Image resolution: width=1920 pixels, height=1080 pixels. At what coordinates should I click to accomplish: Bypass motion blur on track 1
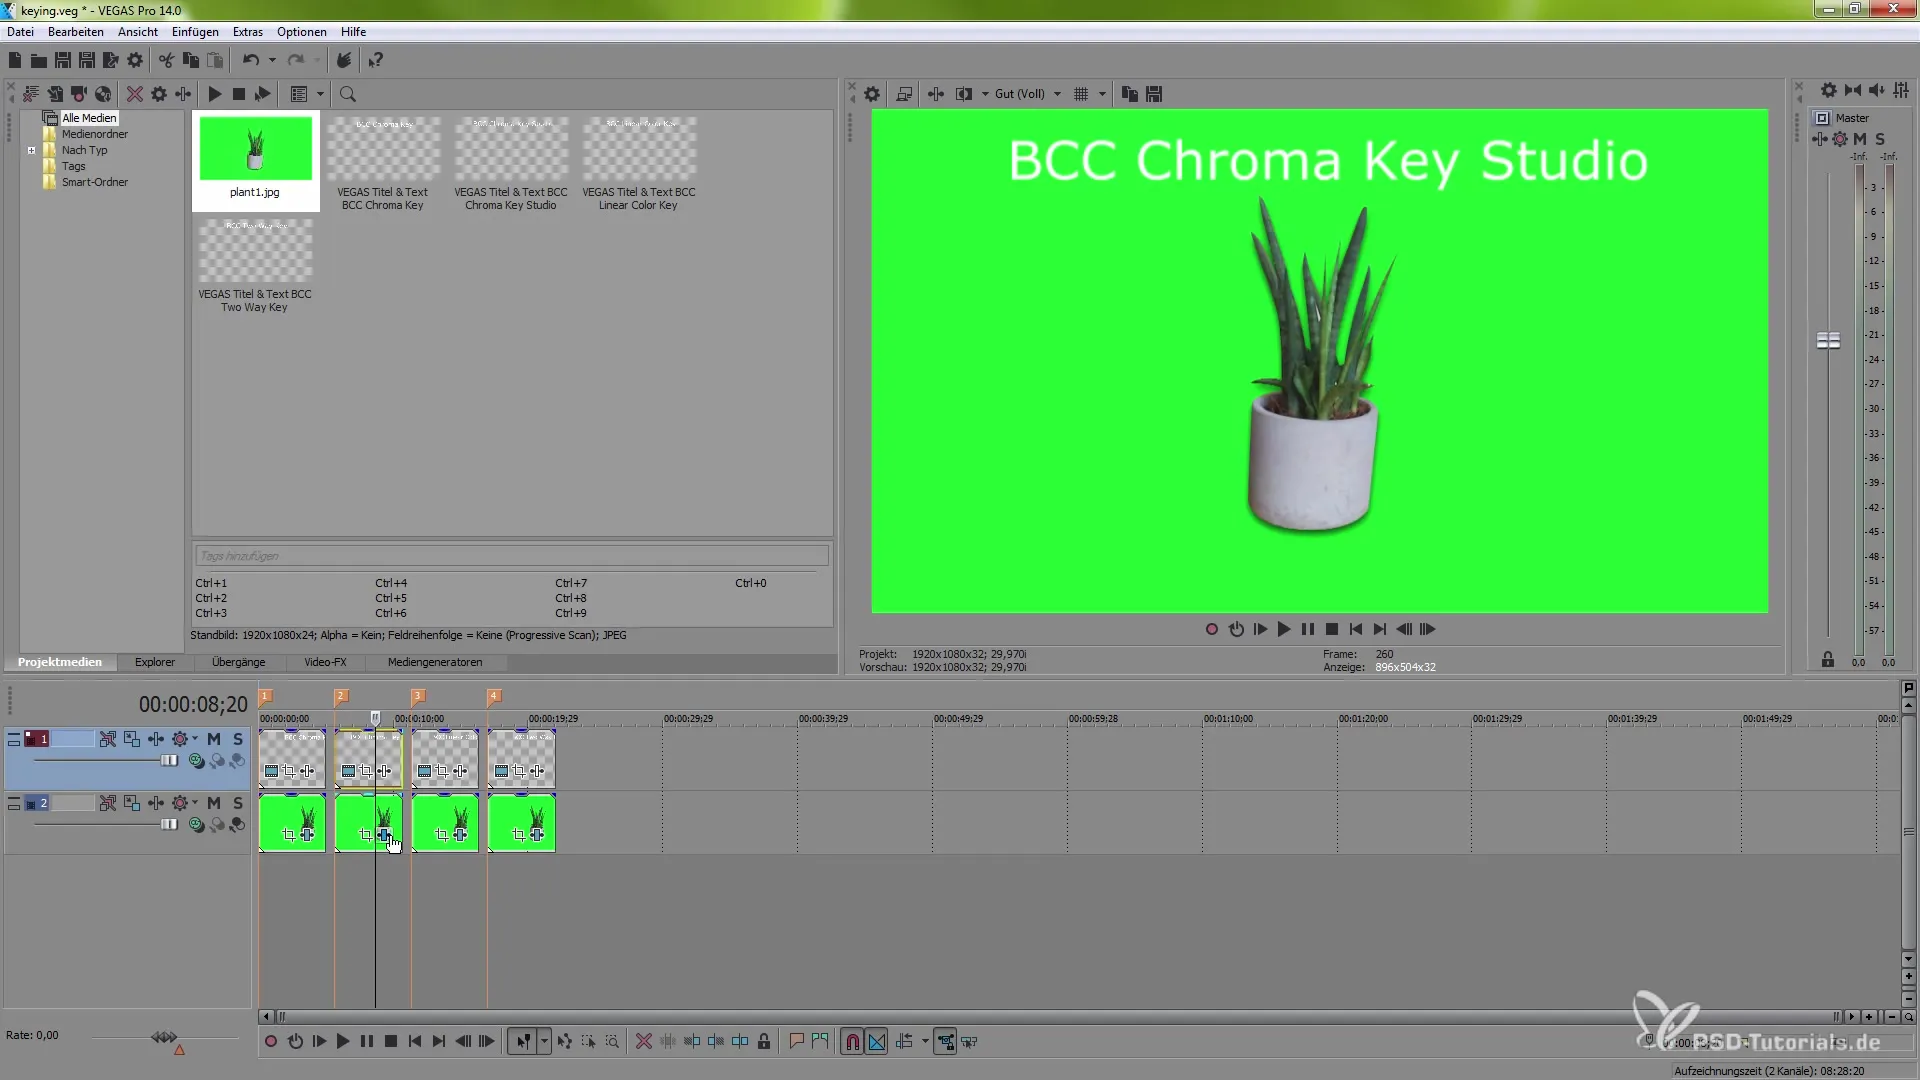[108, 739]
